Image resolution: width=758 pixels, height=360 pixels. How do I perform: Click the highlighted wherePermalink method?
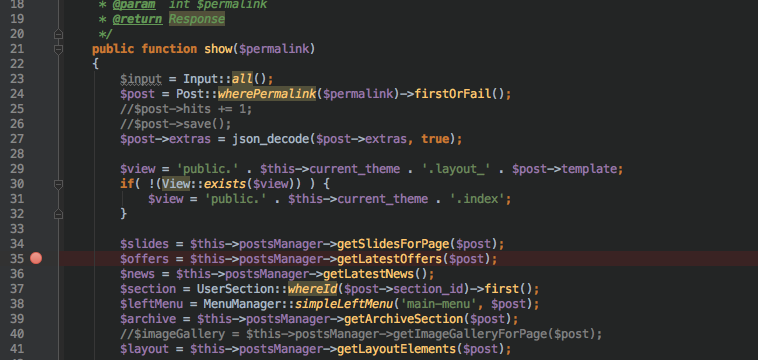pos(267,94)
